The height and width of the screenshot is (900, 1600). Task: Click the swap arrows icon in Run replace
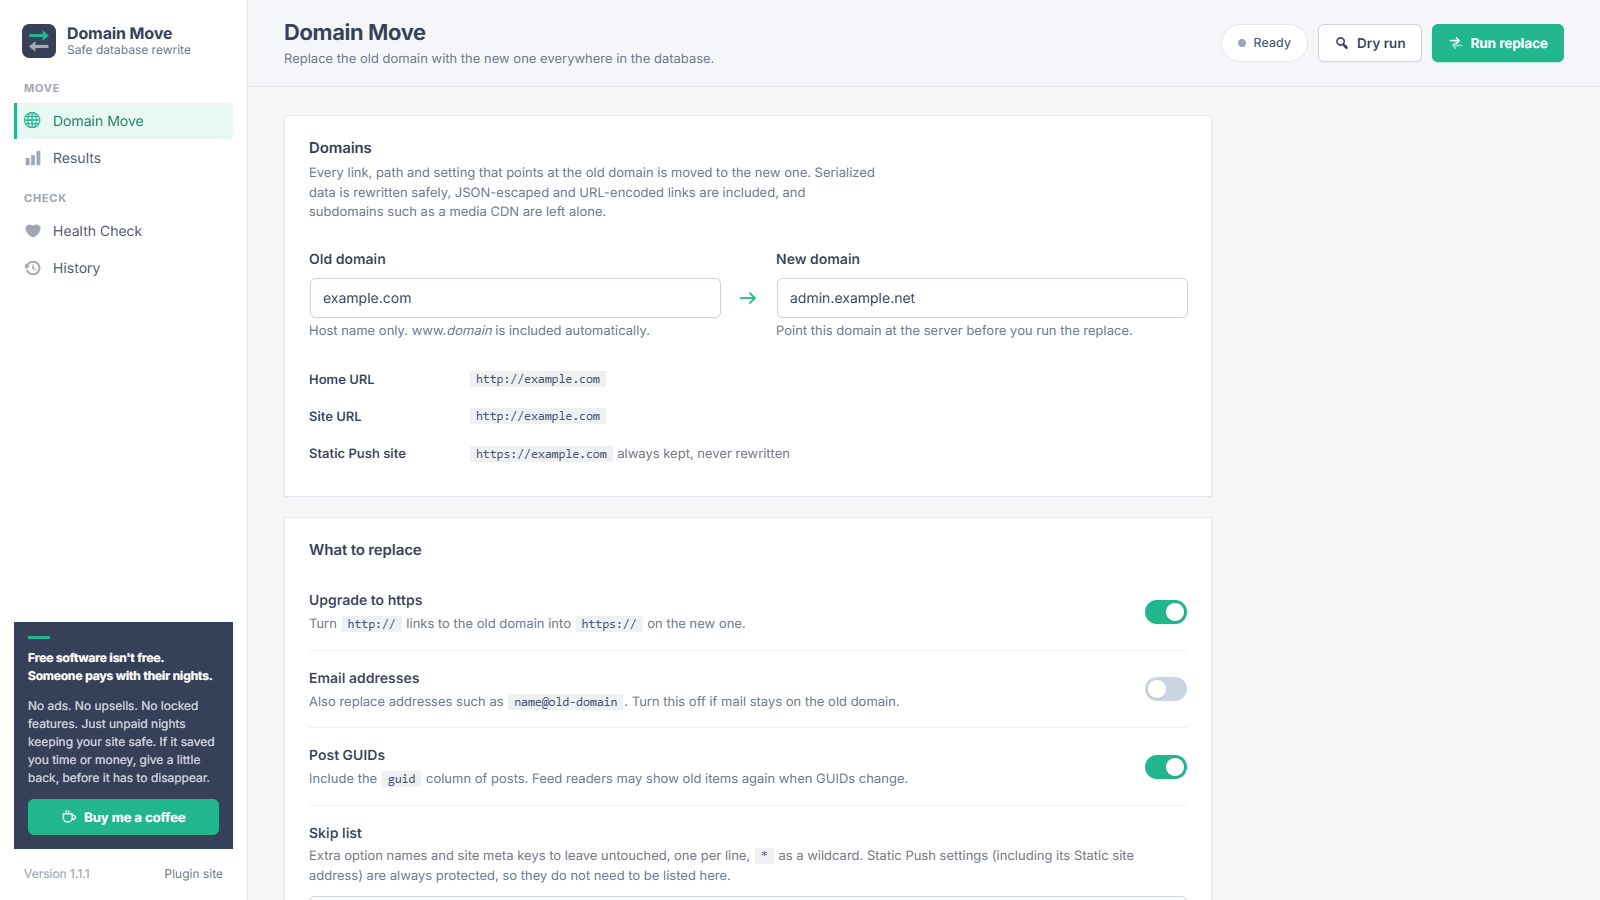tap(1456, 43)
